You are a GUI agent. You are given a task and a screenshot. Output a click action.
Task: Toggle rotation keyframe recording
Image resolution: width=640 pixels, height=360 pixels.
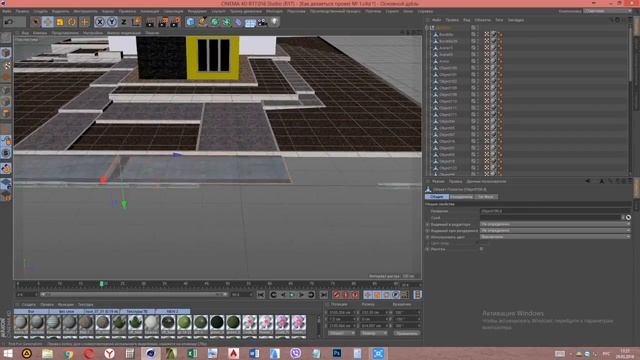click(x=387, y=295)
